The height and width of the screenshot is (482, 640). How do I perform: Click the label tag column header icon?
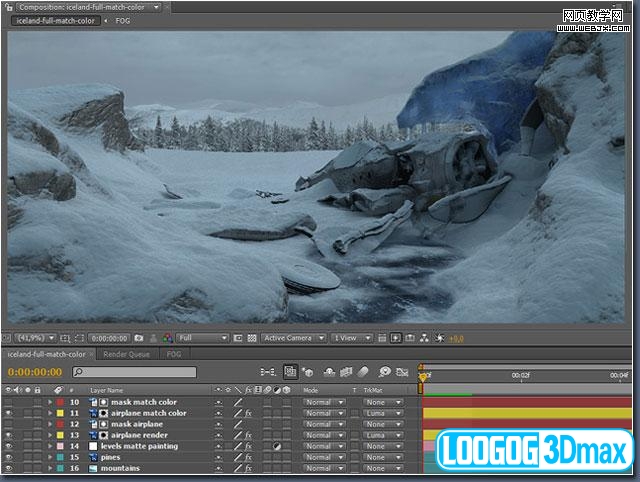point(58,390)
